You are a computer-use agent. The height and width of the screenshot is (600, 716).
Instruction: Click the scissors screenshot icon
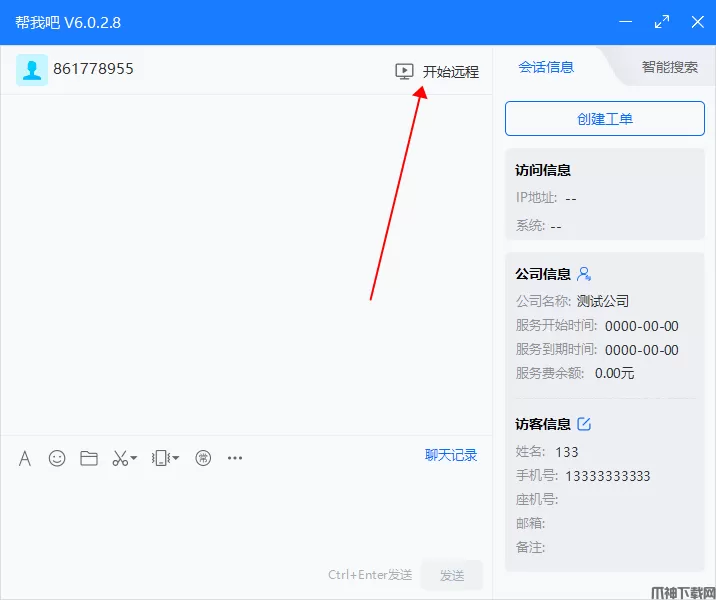(x=120, y=458)
